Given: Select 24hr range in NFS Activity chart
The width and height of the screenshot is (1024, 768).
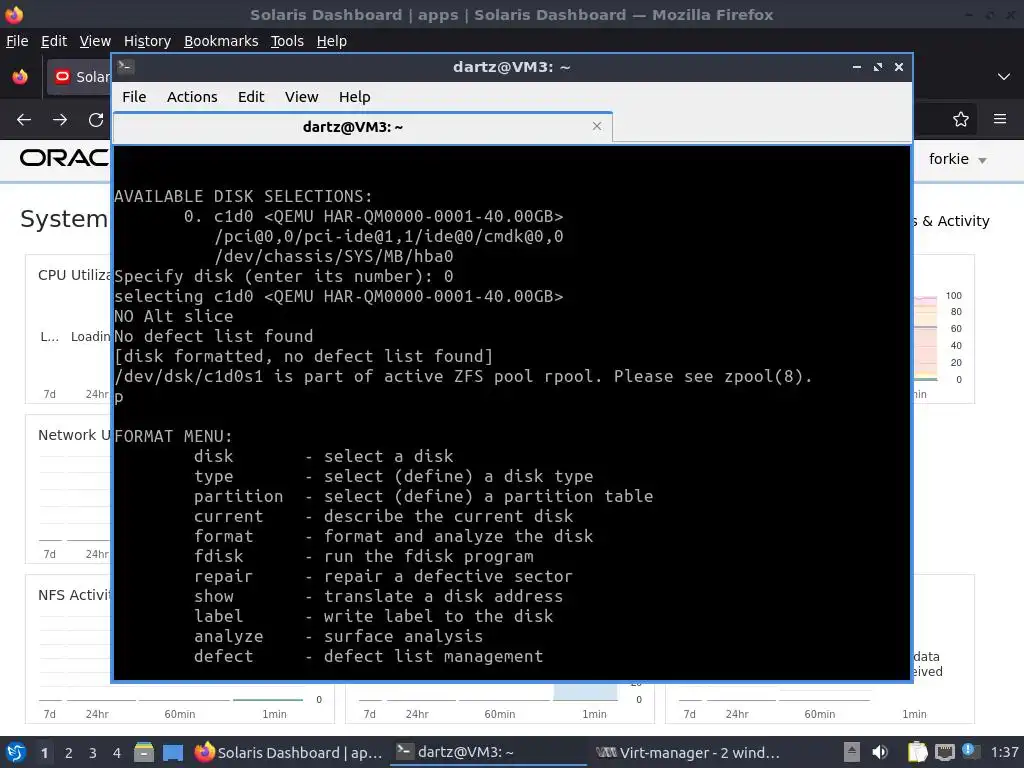Looking at the screenshot, I should pyautogui.click(x=97, y=714).
